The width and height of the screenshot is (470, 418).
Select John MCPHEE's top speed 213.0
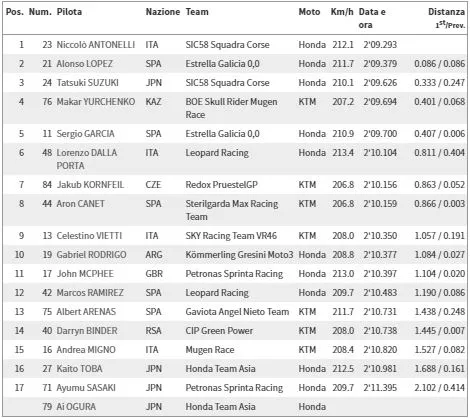point(343,273)
